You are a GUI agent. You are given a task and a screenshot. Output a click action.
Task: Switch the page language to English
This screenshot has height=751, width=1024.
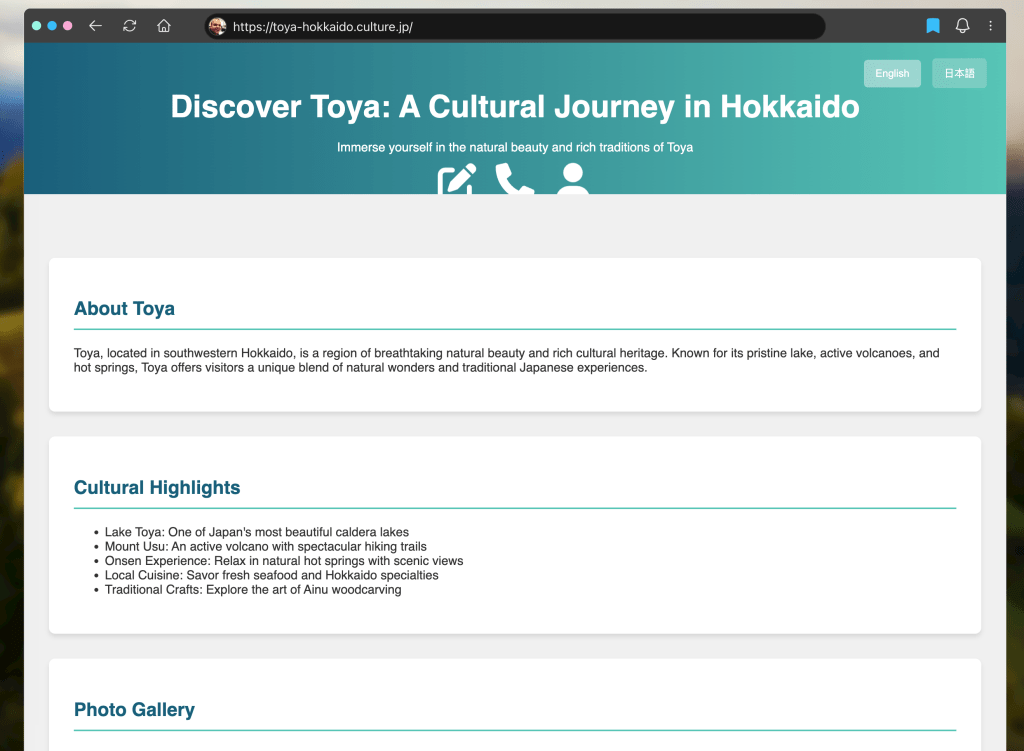(892, 73)
